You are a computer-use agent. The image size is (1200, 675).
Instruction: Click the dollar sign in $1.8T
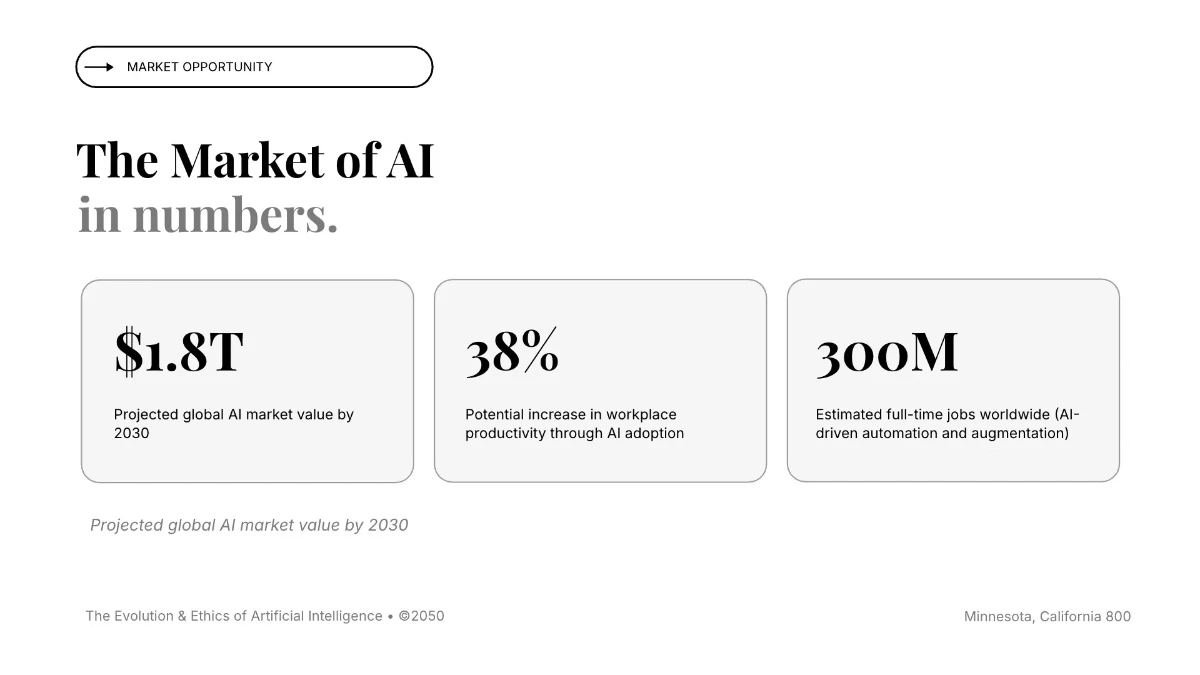pos(128,351)
